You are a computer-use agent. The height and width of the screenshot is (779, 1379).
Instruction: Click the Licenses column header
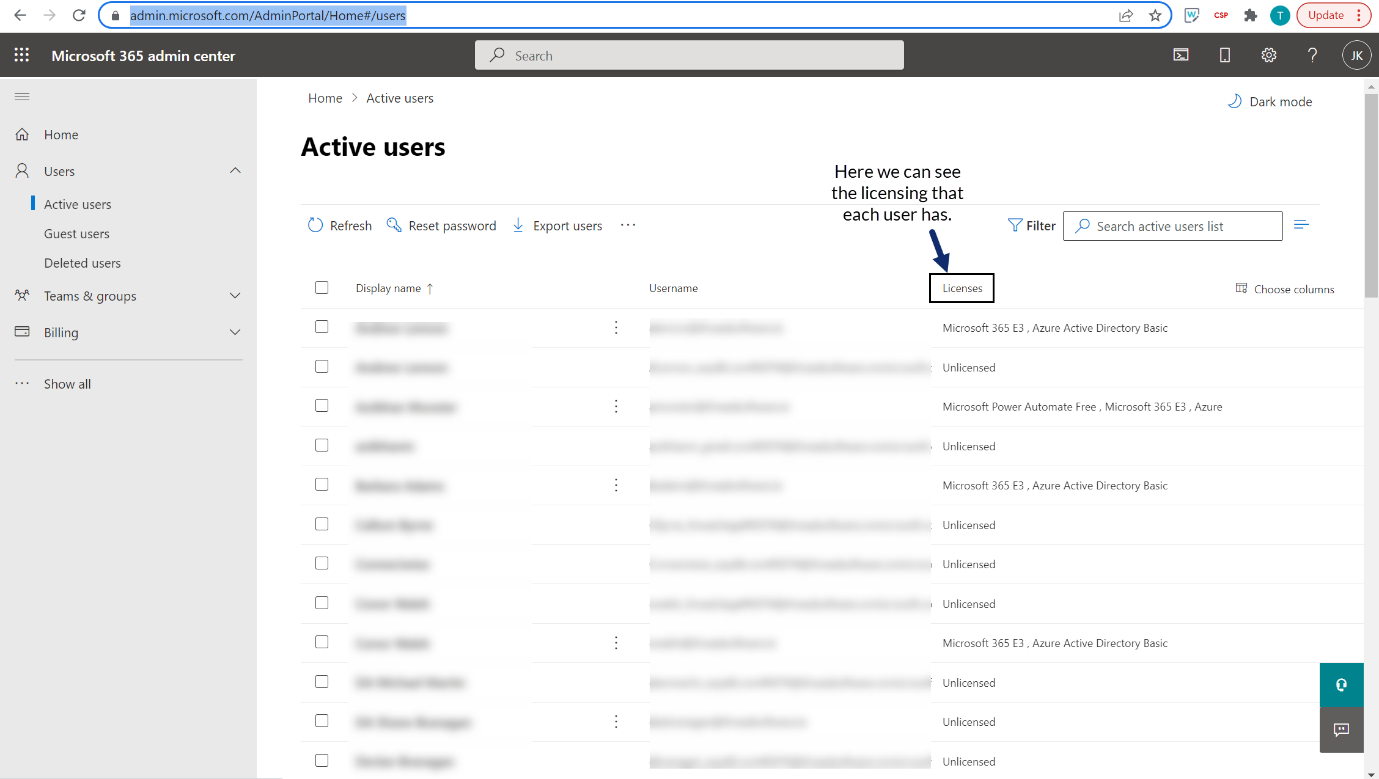tap(962, 288)
